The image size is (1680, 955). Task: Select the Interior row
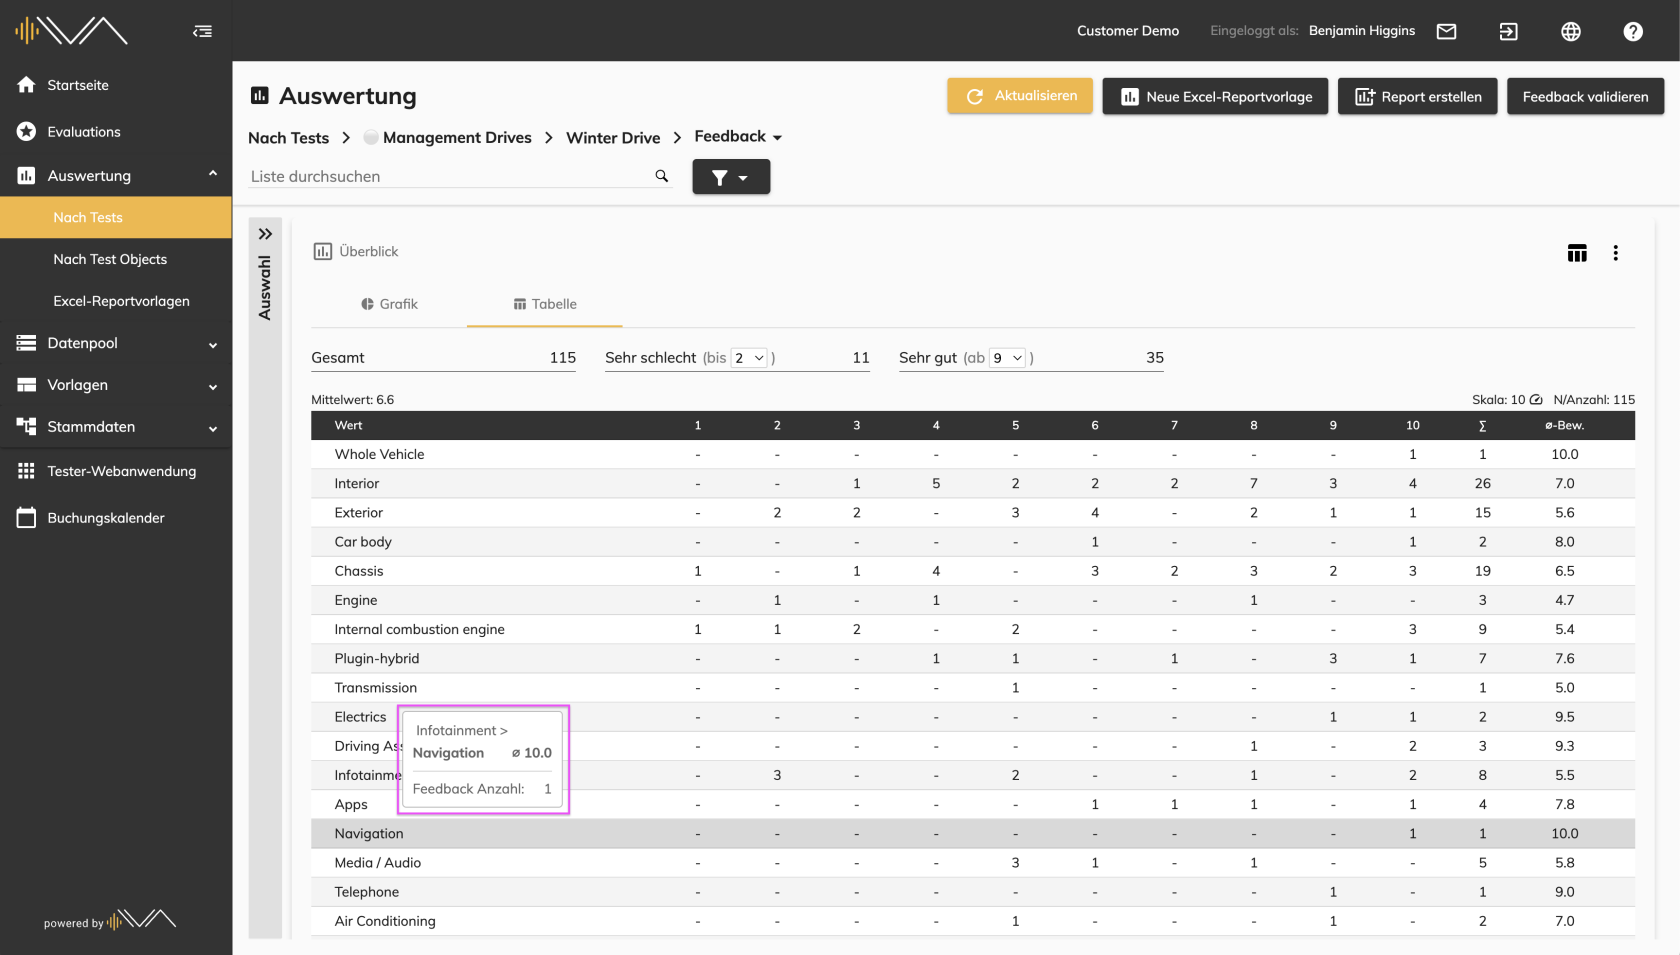pyautogui.click(x=973, y=483)
